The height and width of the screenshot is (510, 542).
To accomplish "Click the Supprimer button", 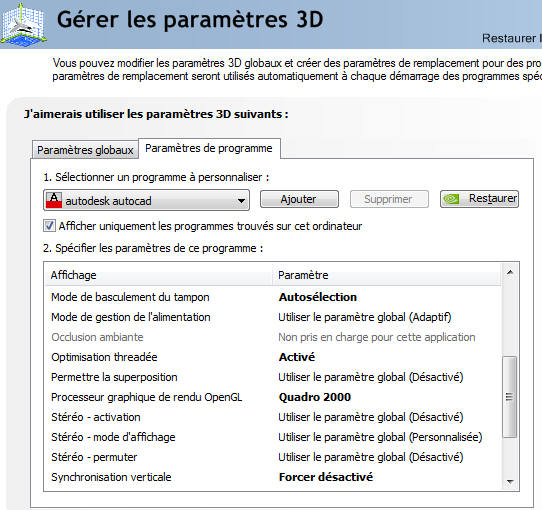I will [x=389, y=199].
